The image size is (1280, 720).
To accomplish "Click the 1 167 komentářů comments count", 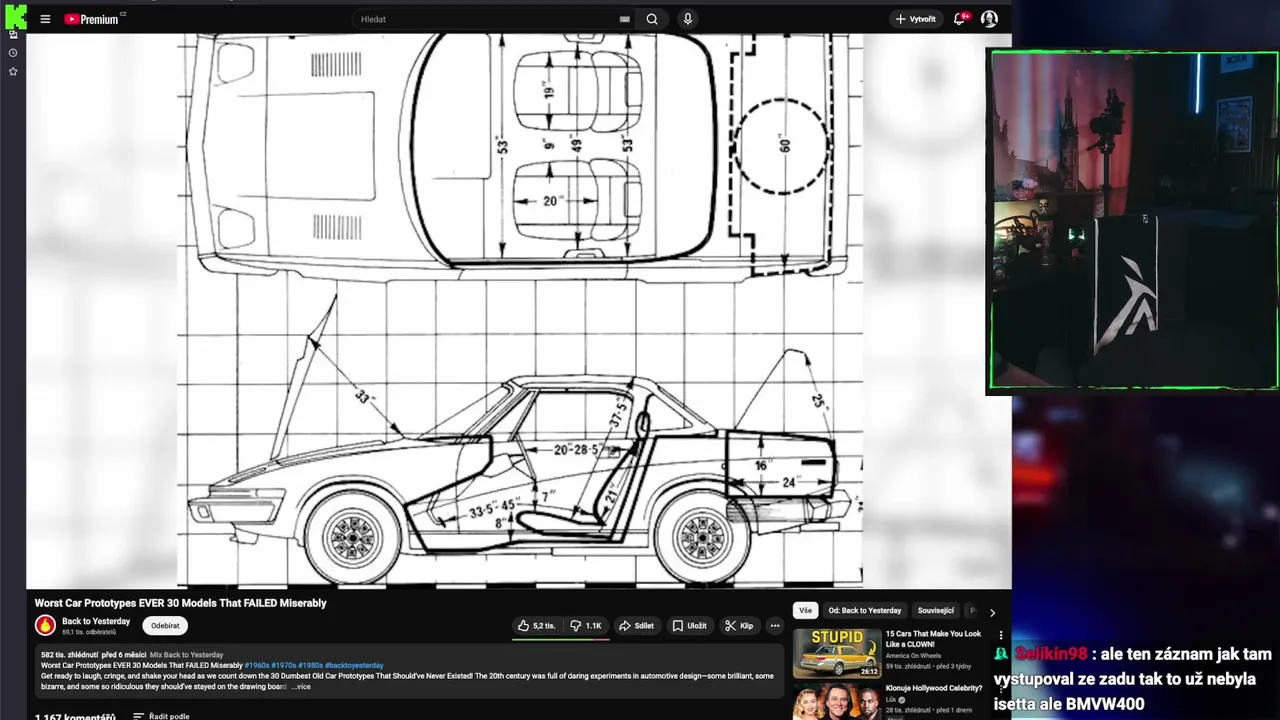I will [x=75, y=716].
